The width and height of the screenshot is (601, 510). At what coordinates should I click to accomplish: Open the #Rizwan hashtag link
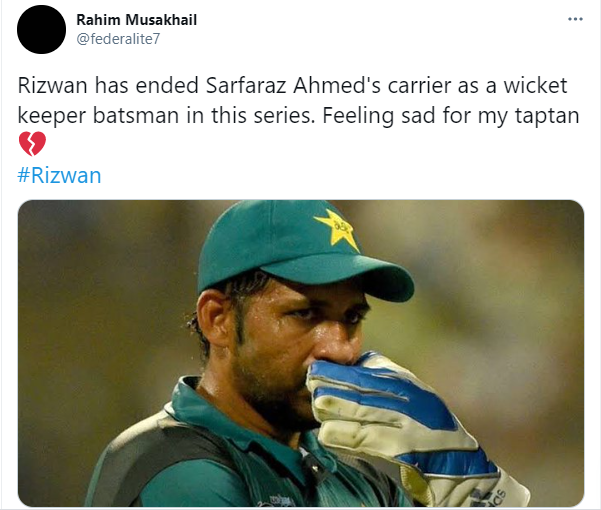coord(59,175)
